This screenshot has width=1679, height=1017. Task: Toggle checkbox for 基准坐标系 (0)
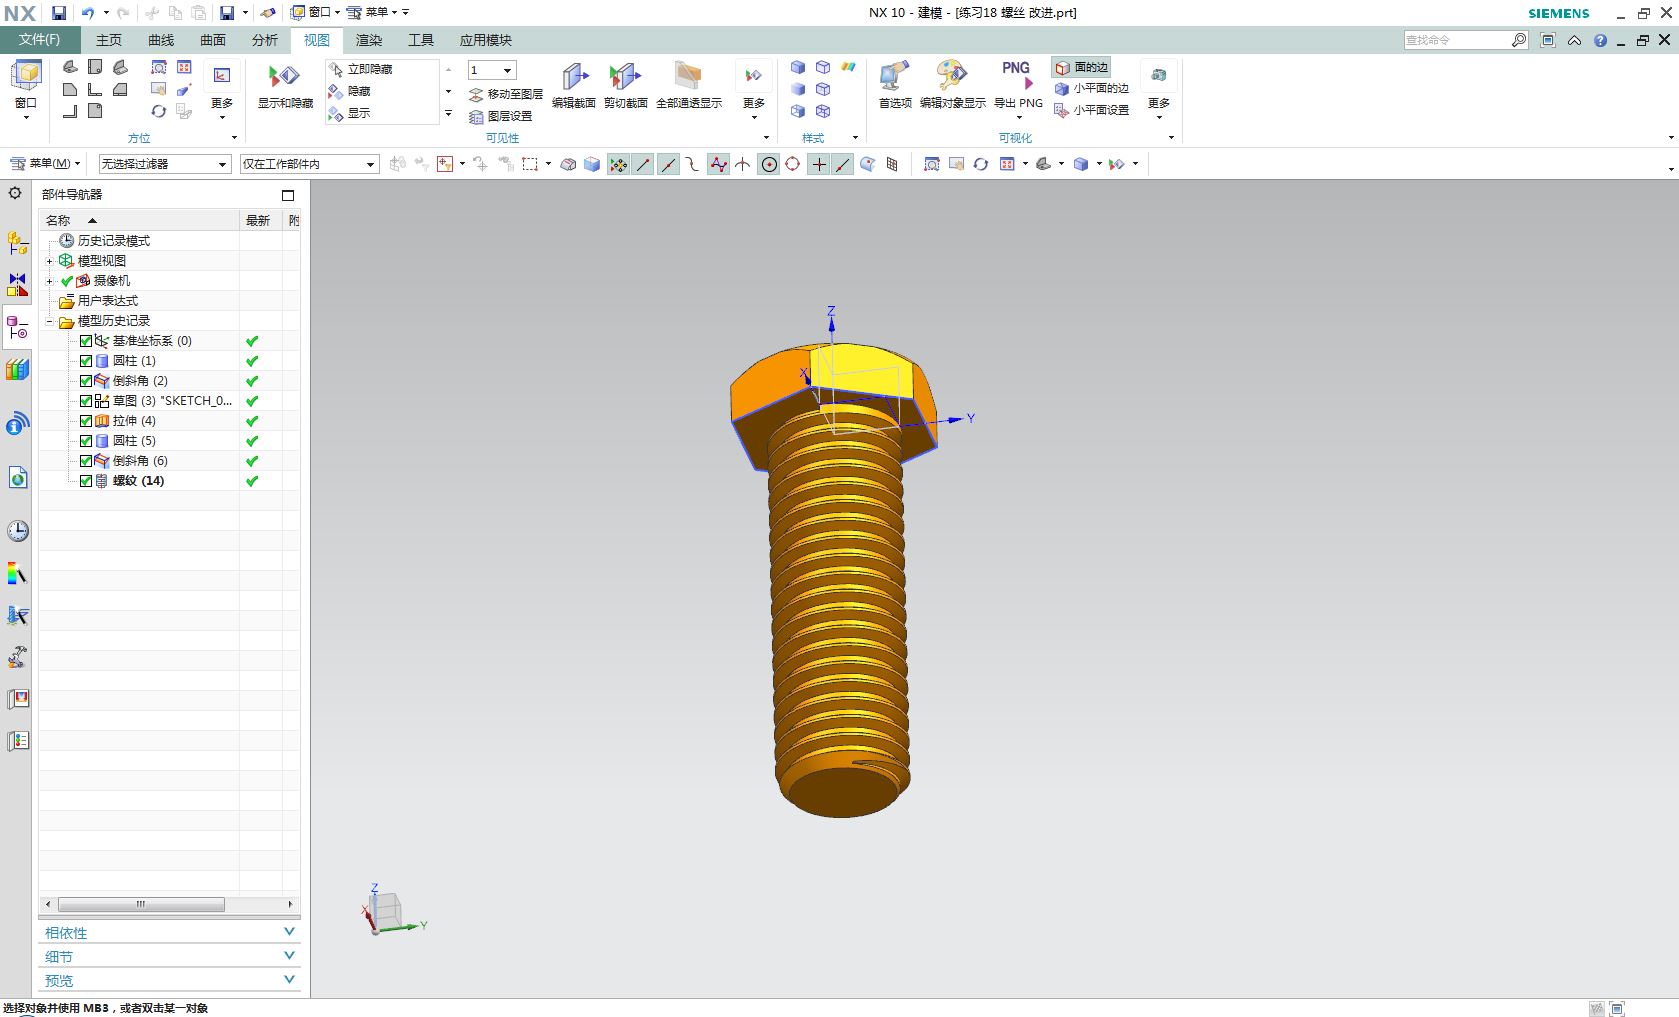[x=86, y=341]
